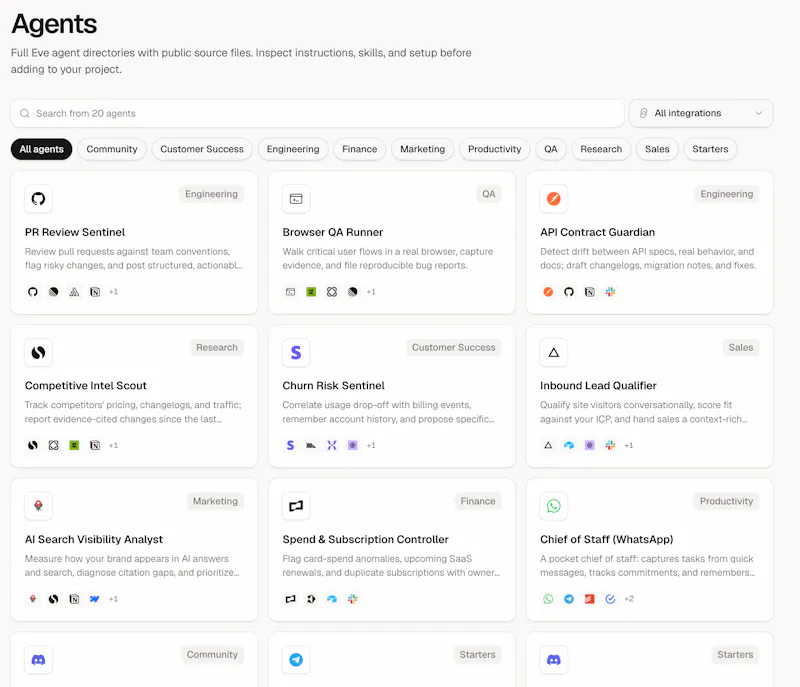
Task: Open the Competitive Intel Scout agent
Action: pyautogui.click(x=86, y=386)
